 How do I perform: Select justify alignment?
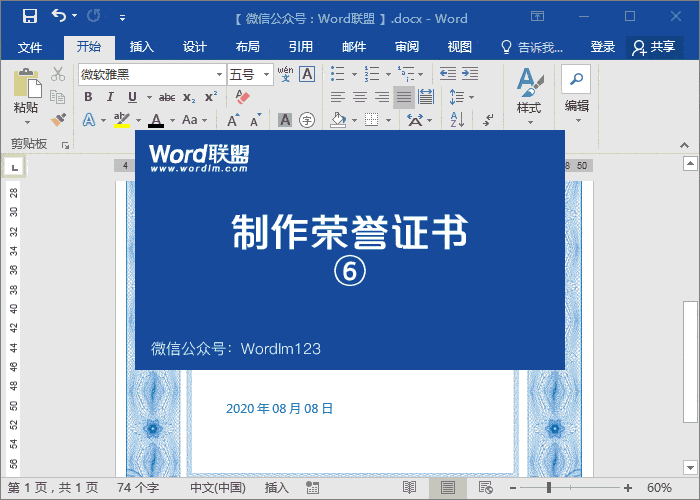(x=404, y=97)
